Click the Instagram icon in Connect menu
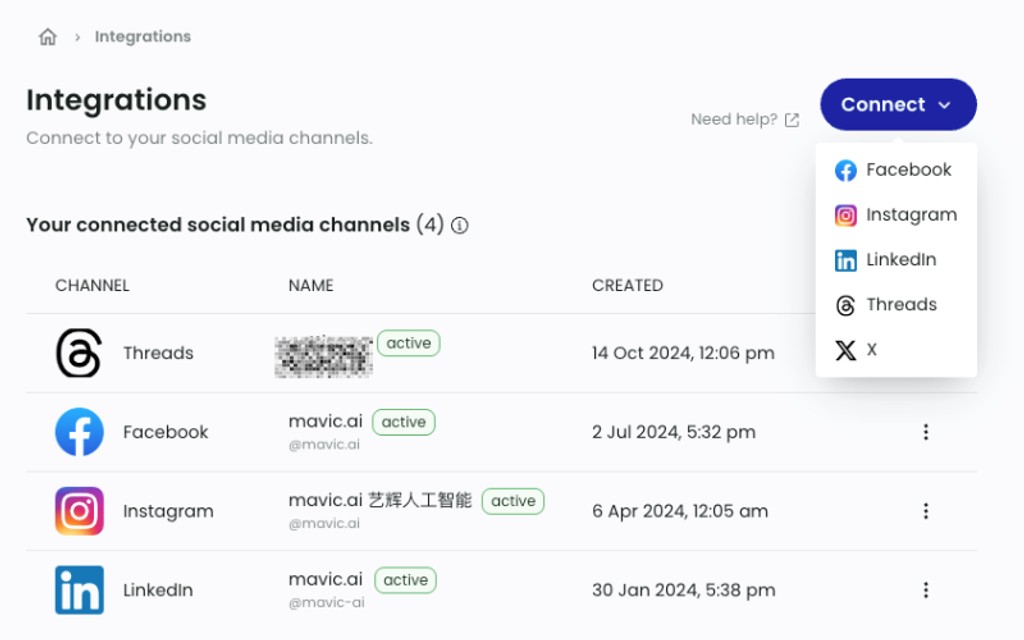The image size is (1024, 640). pos(846,216)
